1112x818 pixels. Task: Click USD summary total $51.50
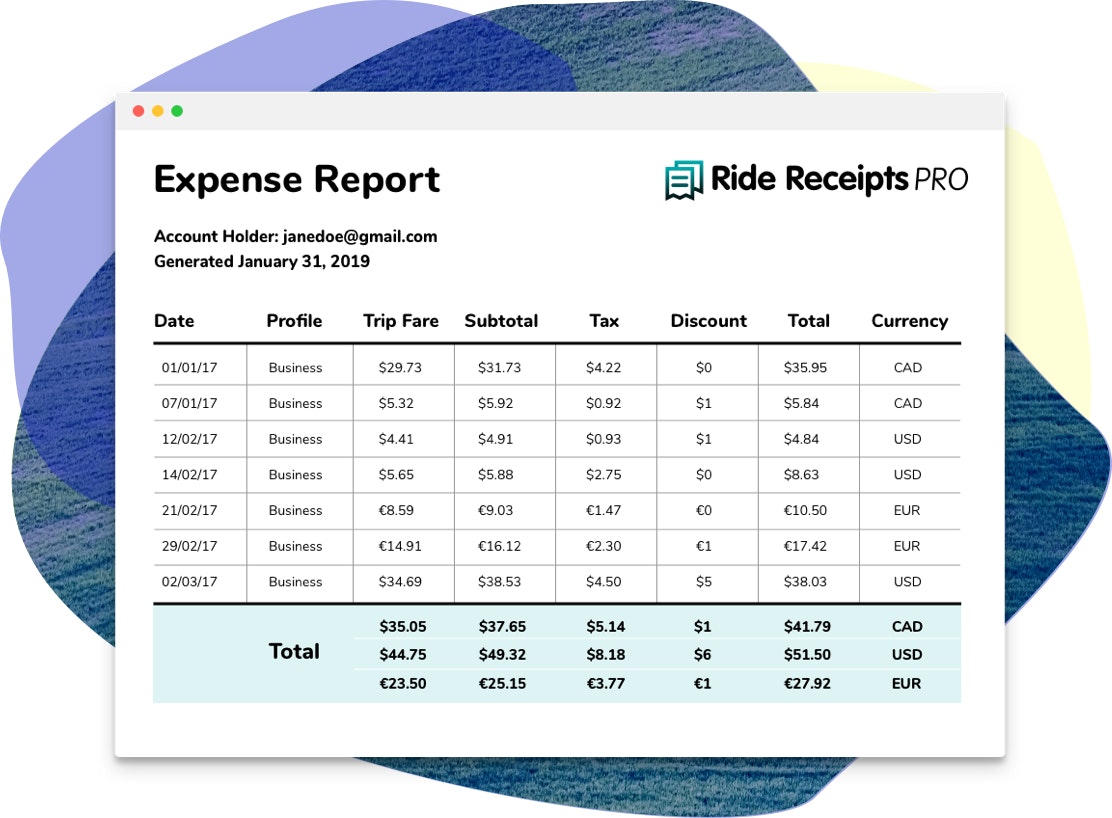[807, 655]
